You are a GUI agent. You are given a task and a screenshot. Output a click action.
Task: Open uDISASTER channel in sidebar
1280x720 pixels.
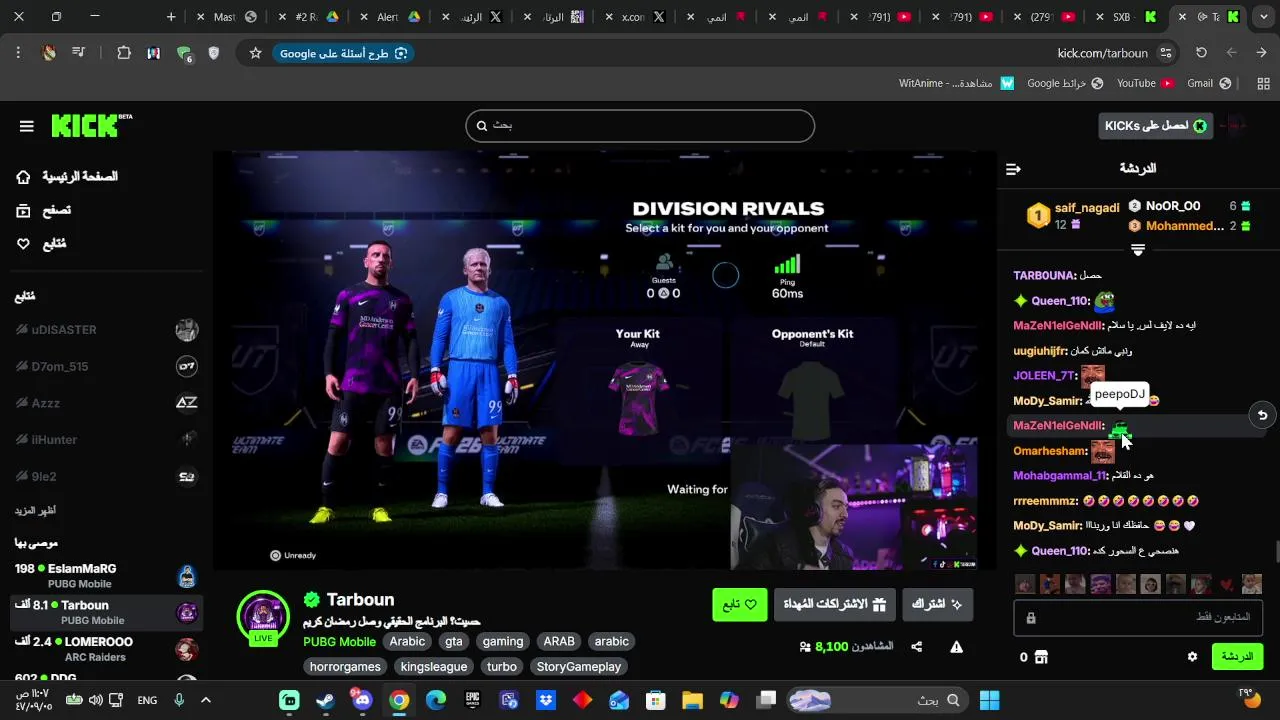tap(107, 330)
